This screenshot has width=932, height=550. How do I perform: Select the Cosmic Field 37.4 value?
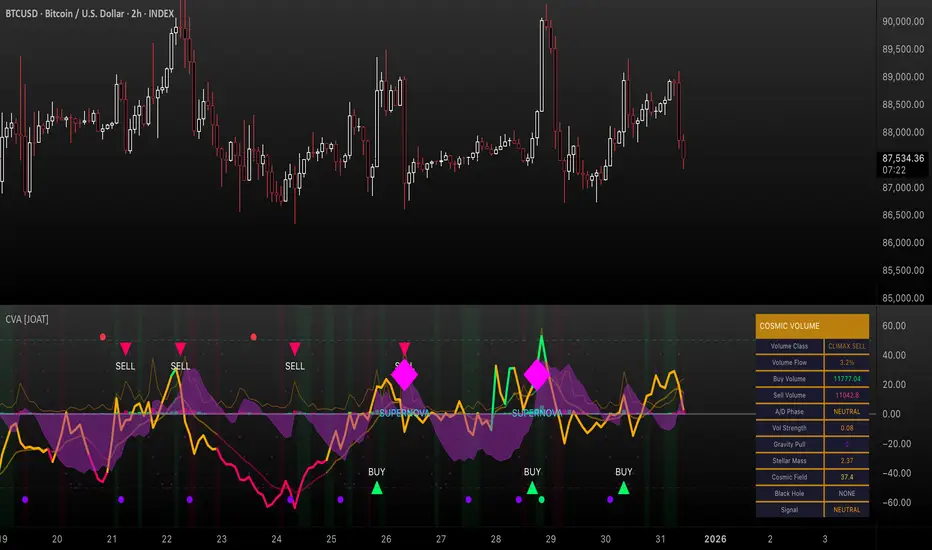tap(846, 477)
